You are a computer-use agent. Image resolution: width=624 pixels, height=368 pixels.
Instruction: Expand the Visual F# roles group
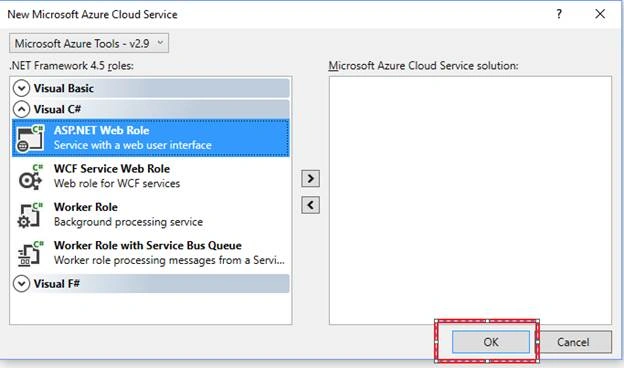pyautogui.click(x=21, y=284)
